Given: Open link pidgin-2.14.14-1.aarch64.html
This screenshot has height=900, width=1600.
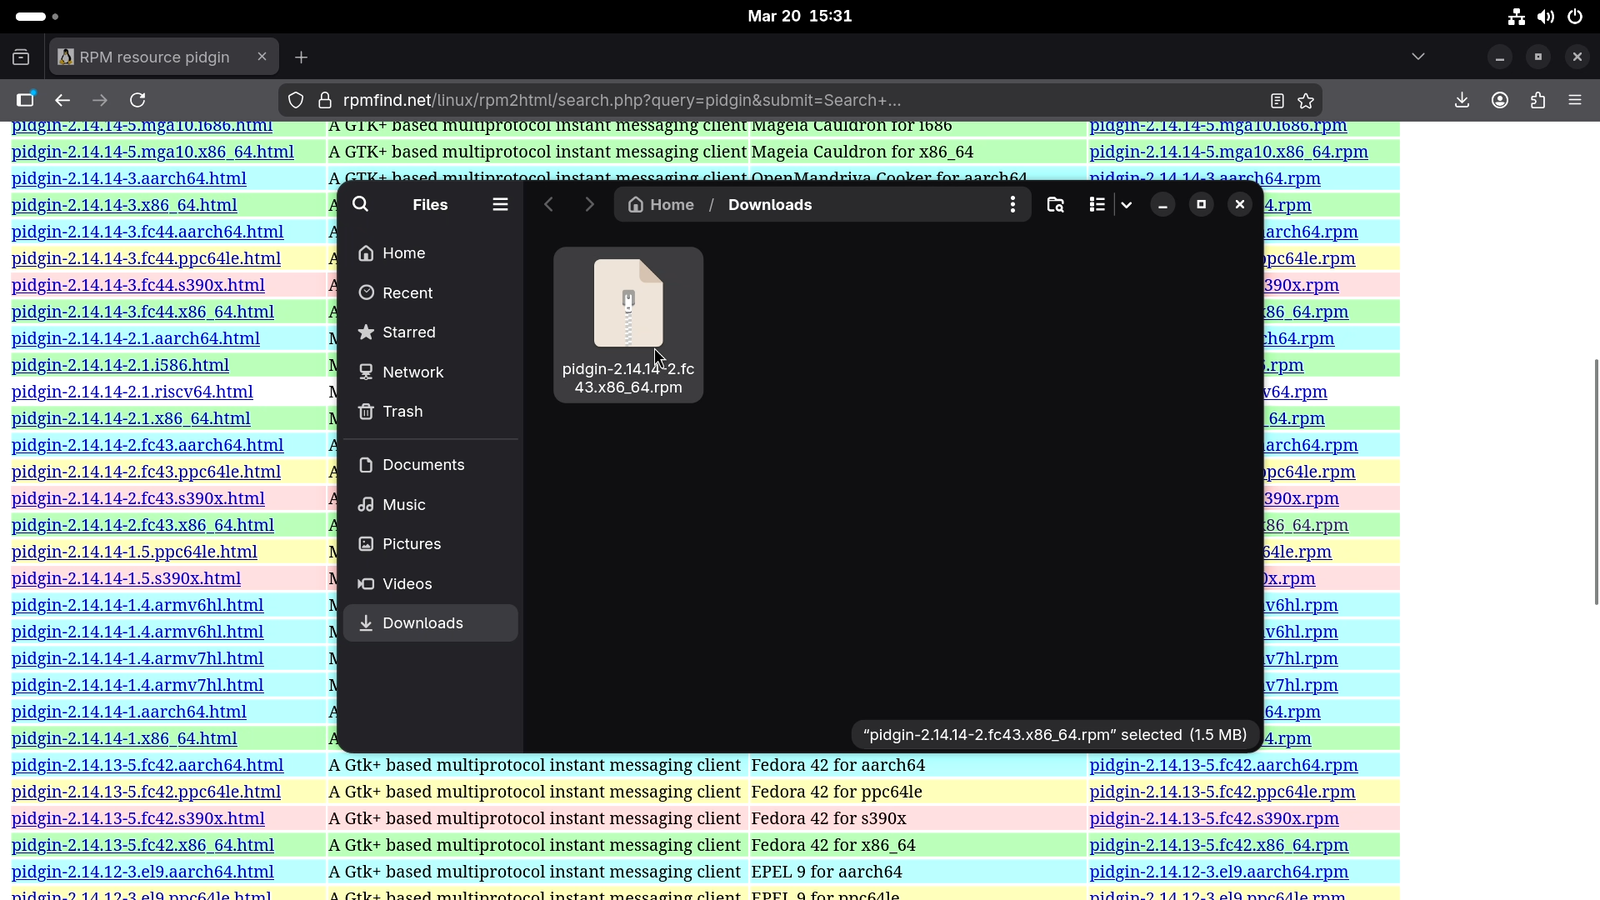Looking at the screenshot, I should [x=129, y=712].
